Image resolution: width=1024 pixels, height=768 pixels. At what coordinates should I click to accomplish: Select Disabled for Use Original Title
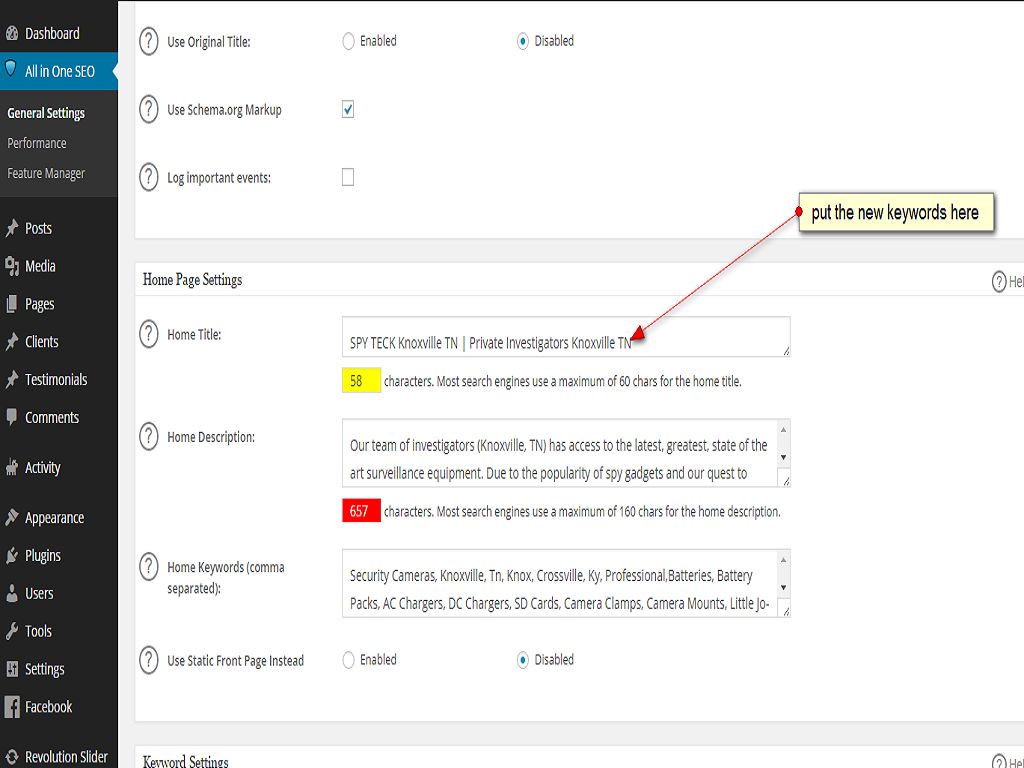(x=522, y=41)
